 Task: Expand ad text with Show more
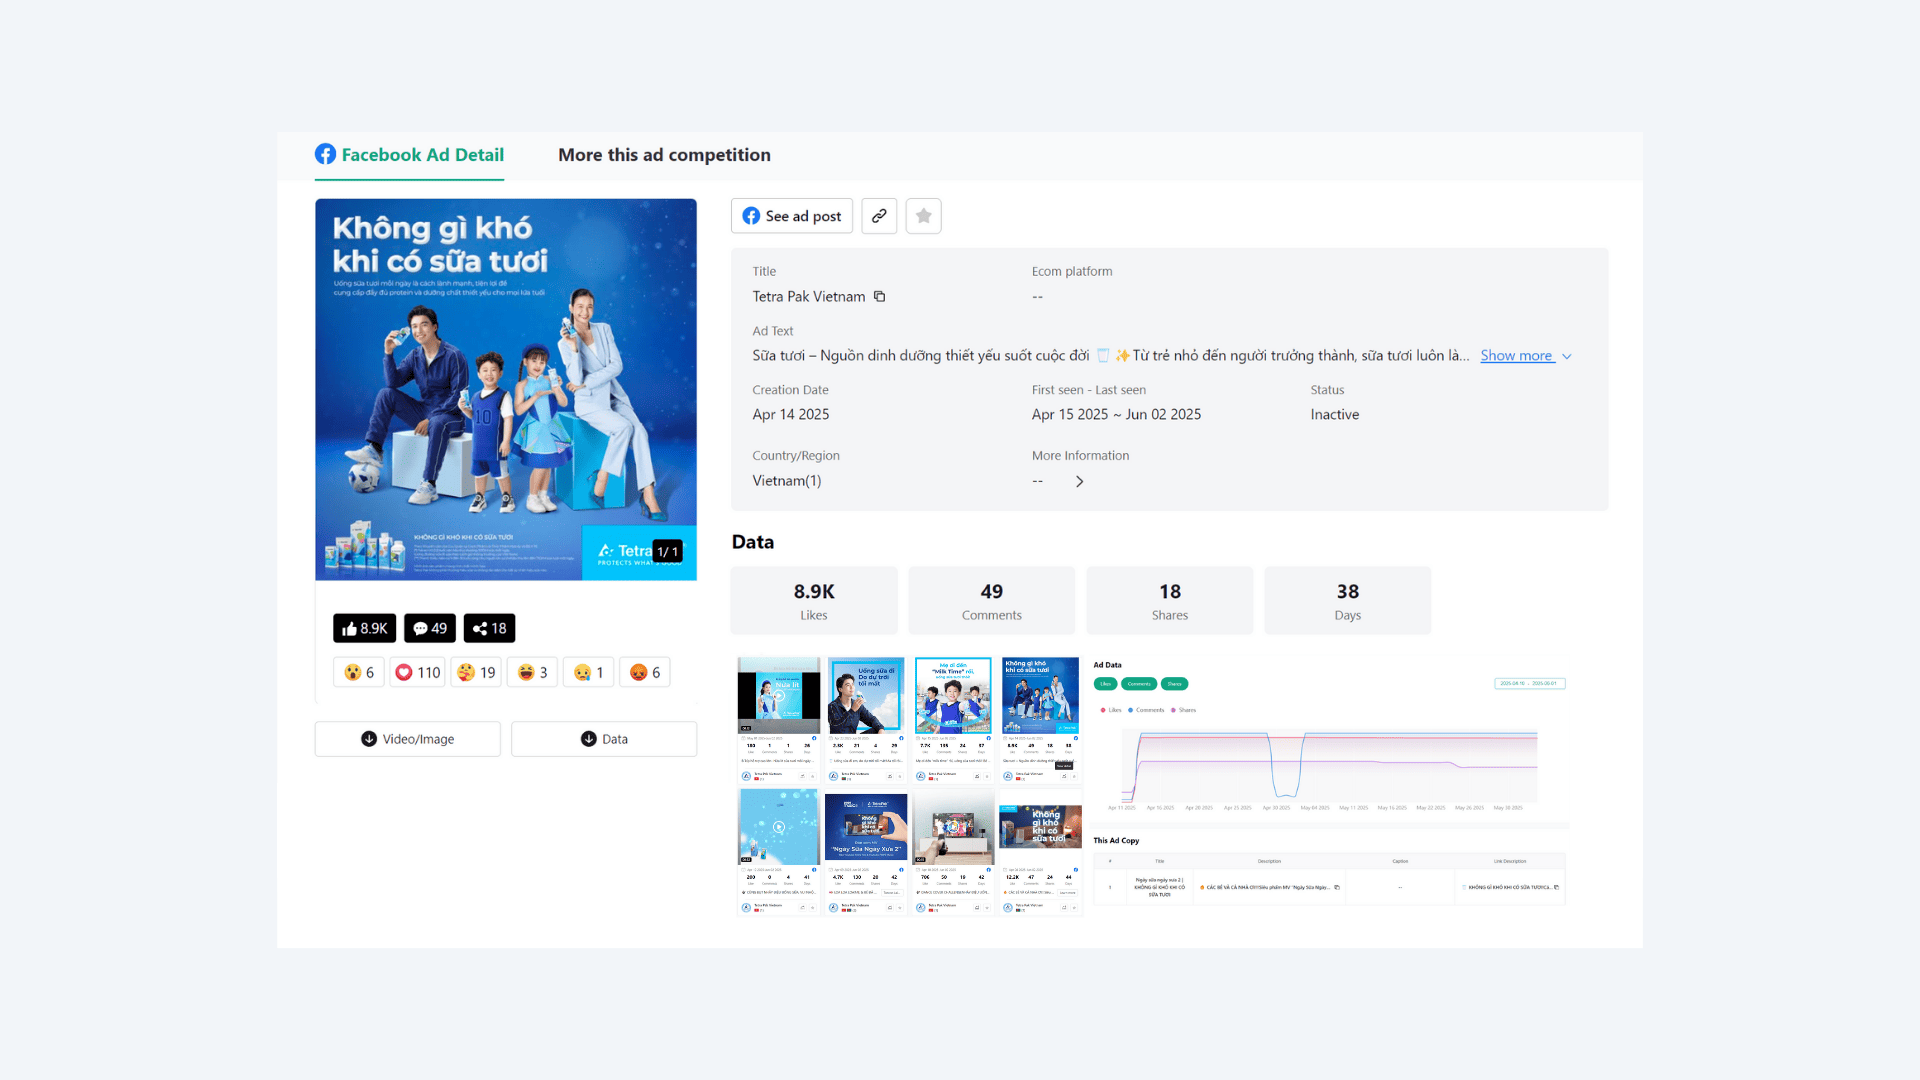[x=1526, y=356]
